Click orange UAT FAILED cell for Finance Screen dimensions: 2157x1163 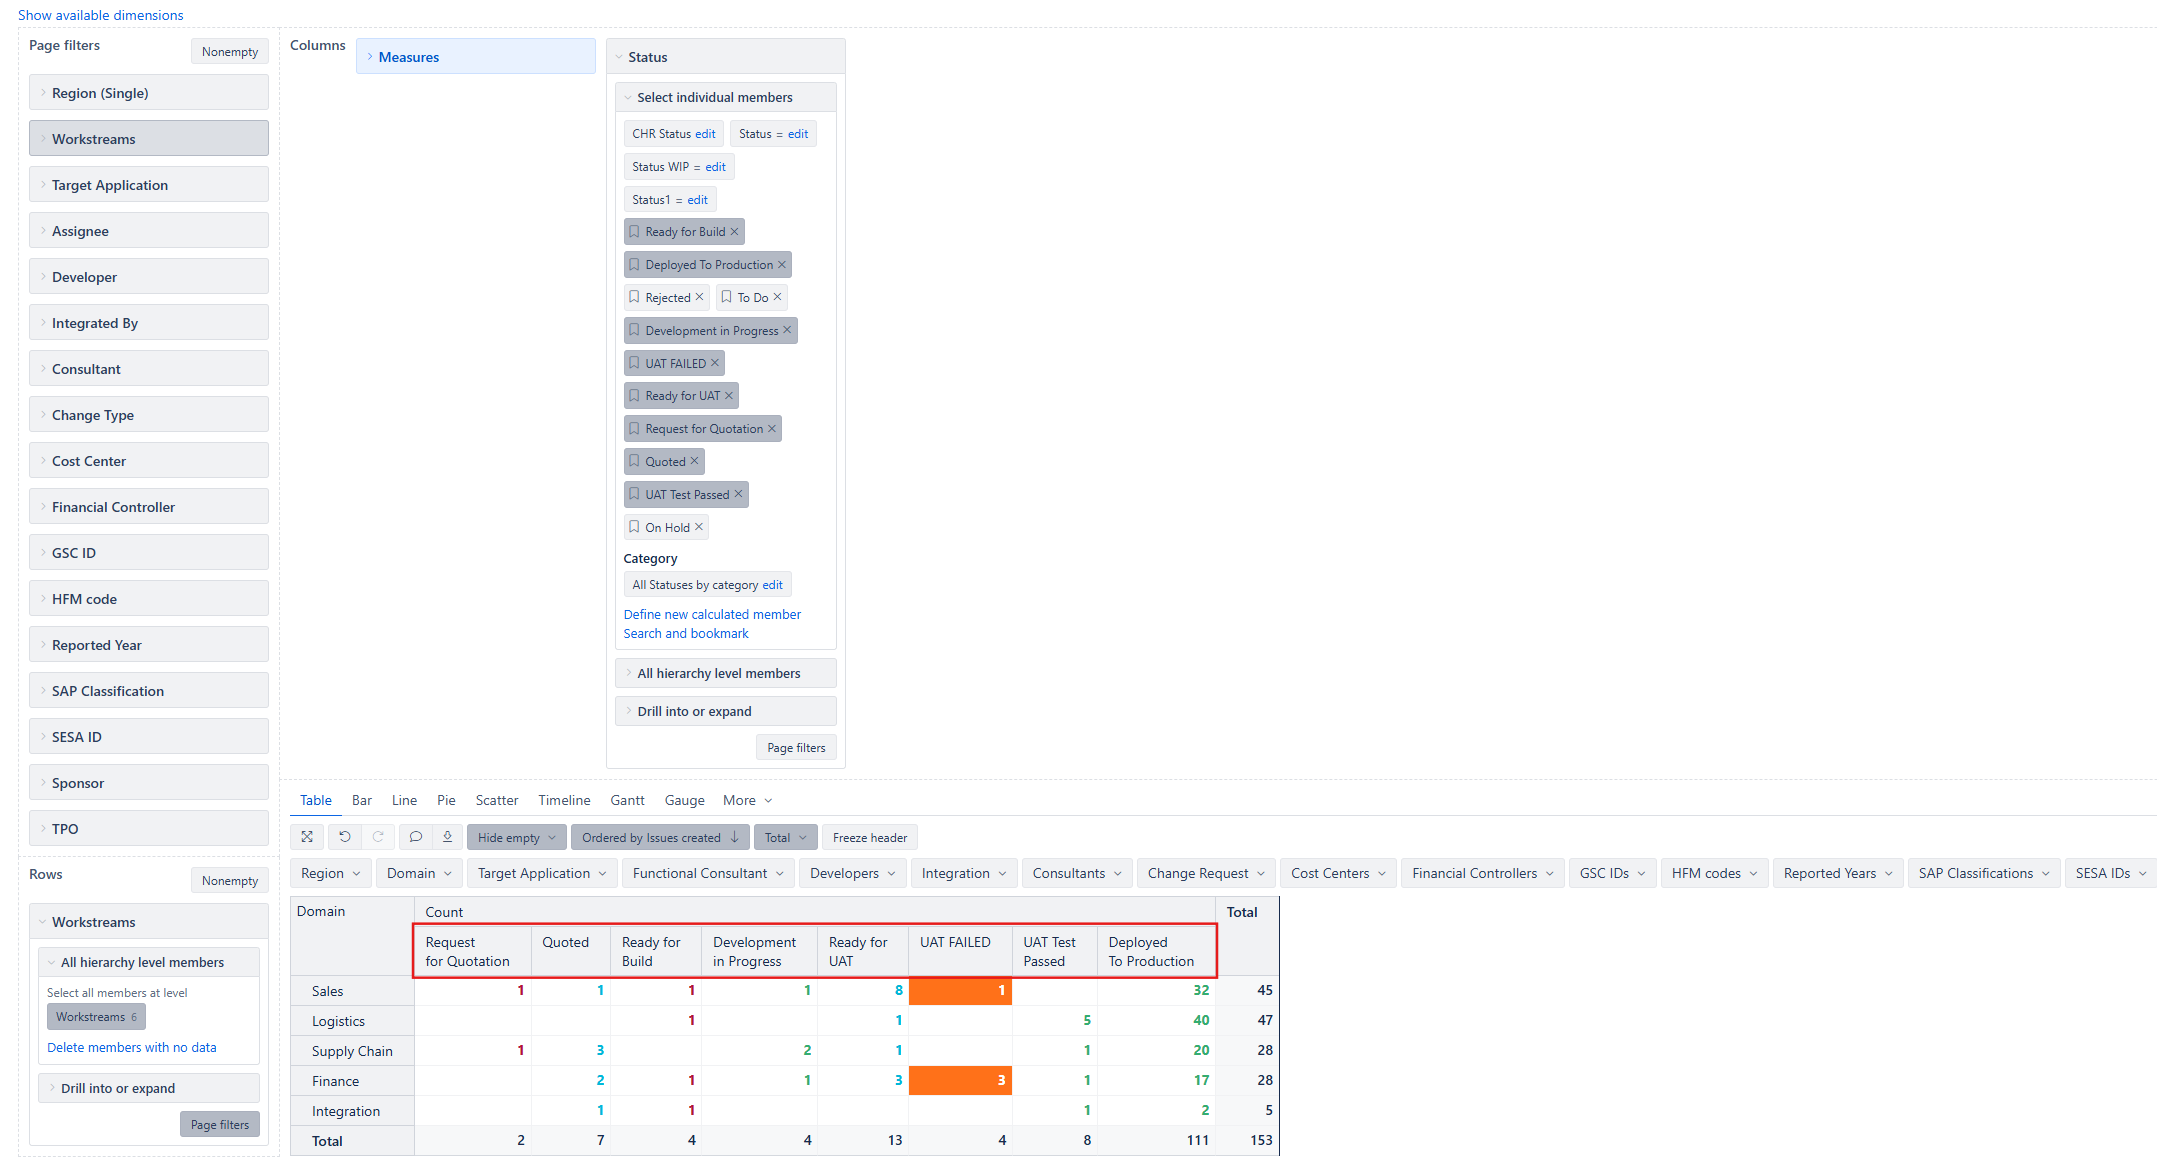coord(959,1080)
